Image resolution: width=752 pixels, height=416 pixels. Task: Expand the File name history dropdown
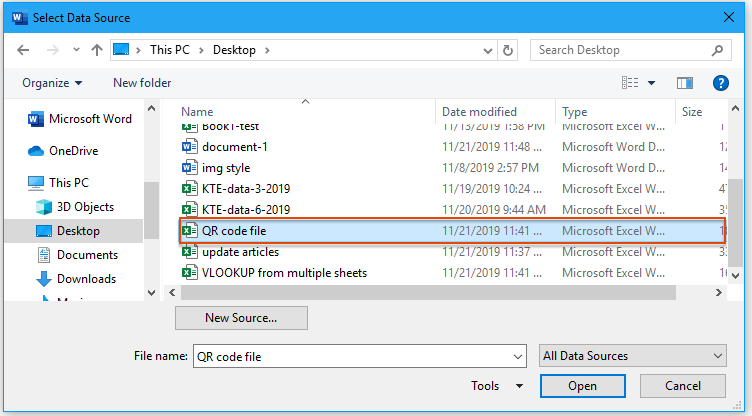[517, 356]
